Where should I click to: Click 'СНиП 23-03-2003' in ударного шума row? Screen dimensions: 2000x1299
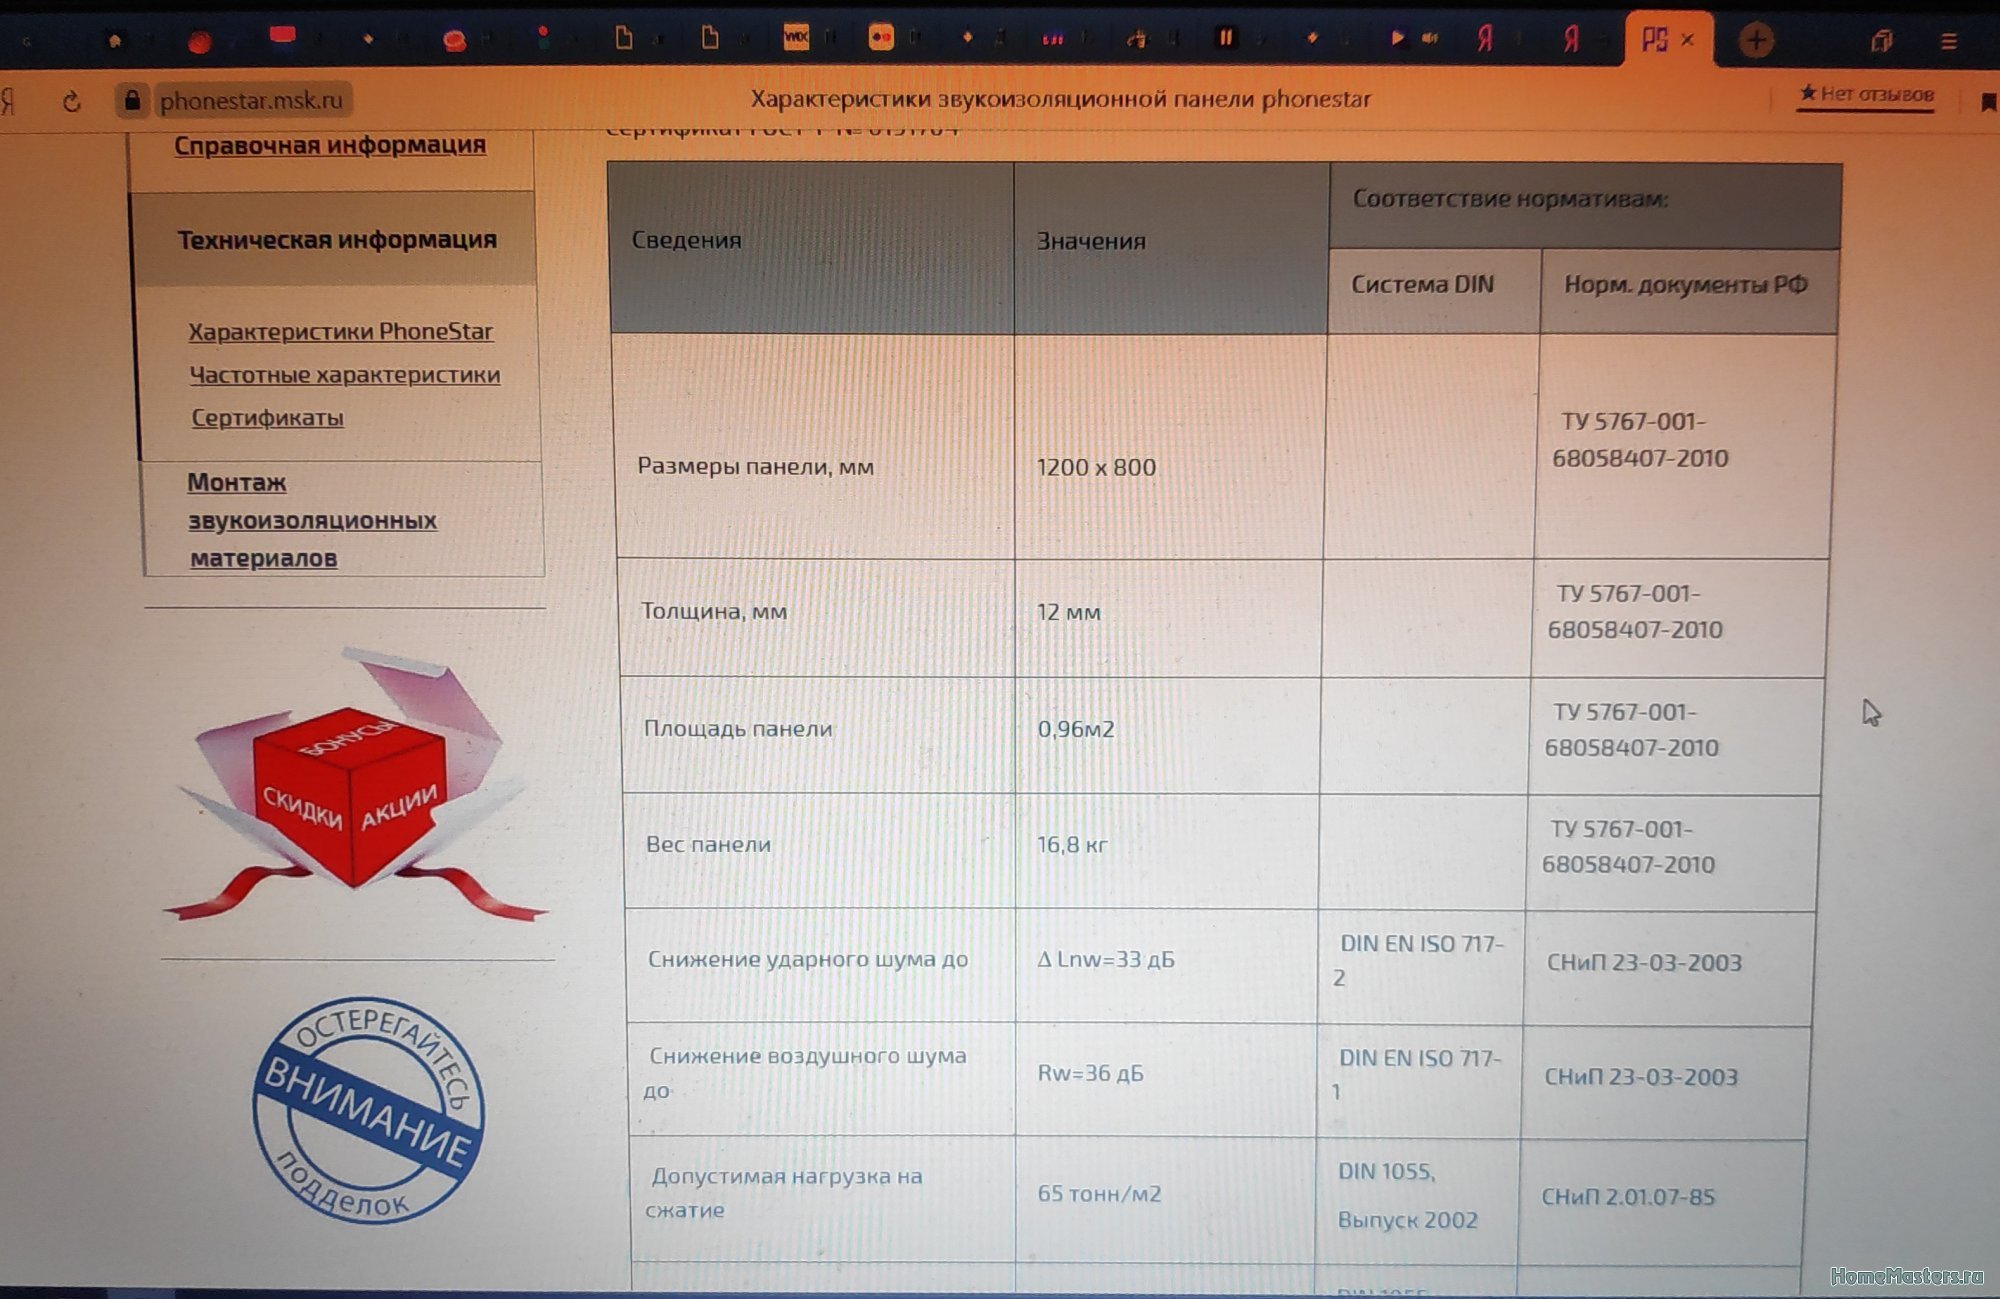click(1644, 962)
